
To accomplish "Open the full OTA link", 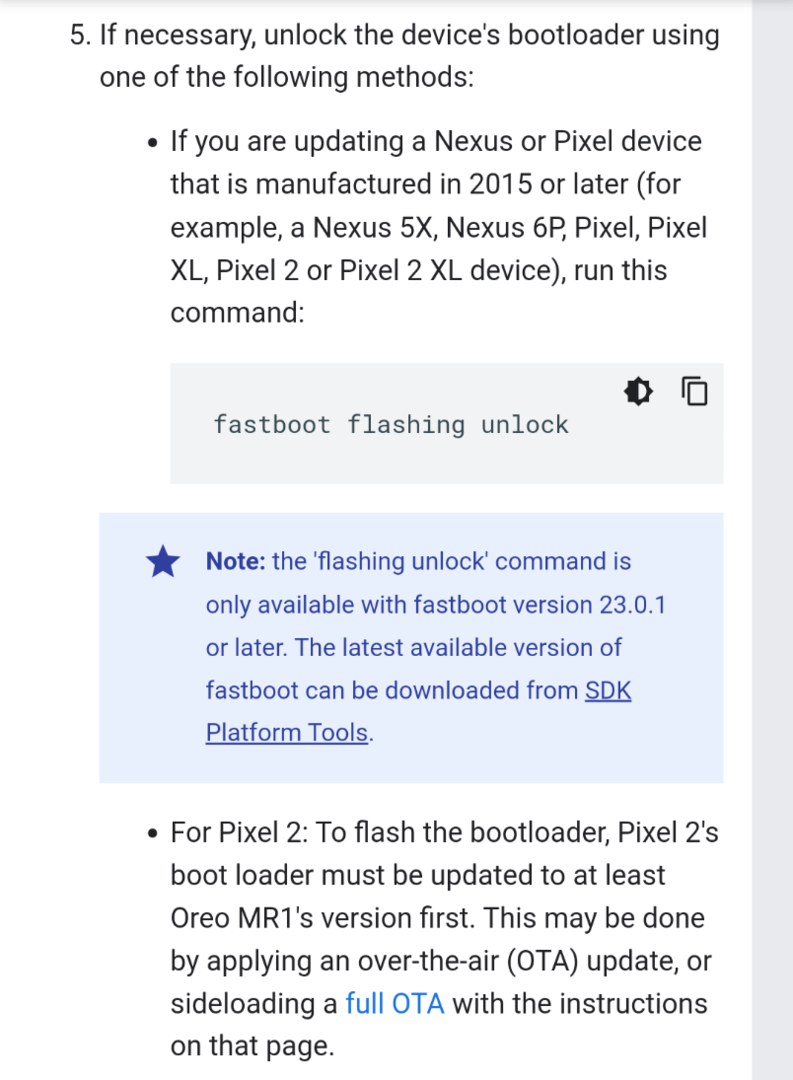I will (395, 1003).
